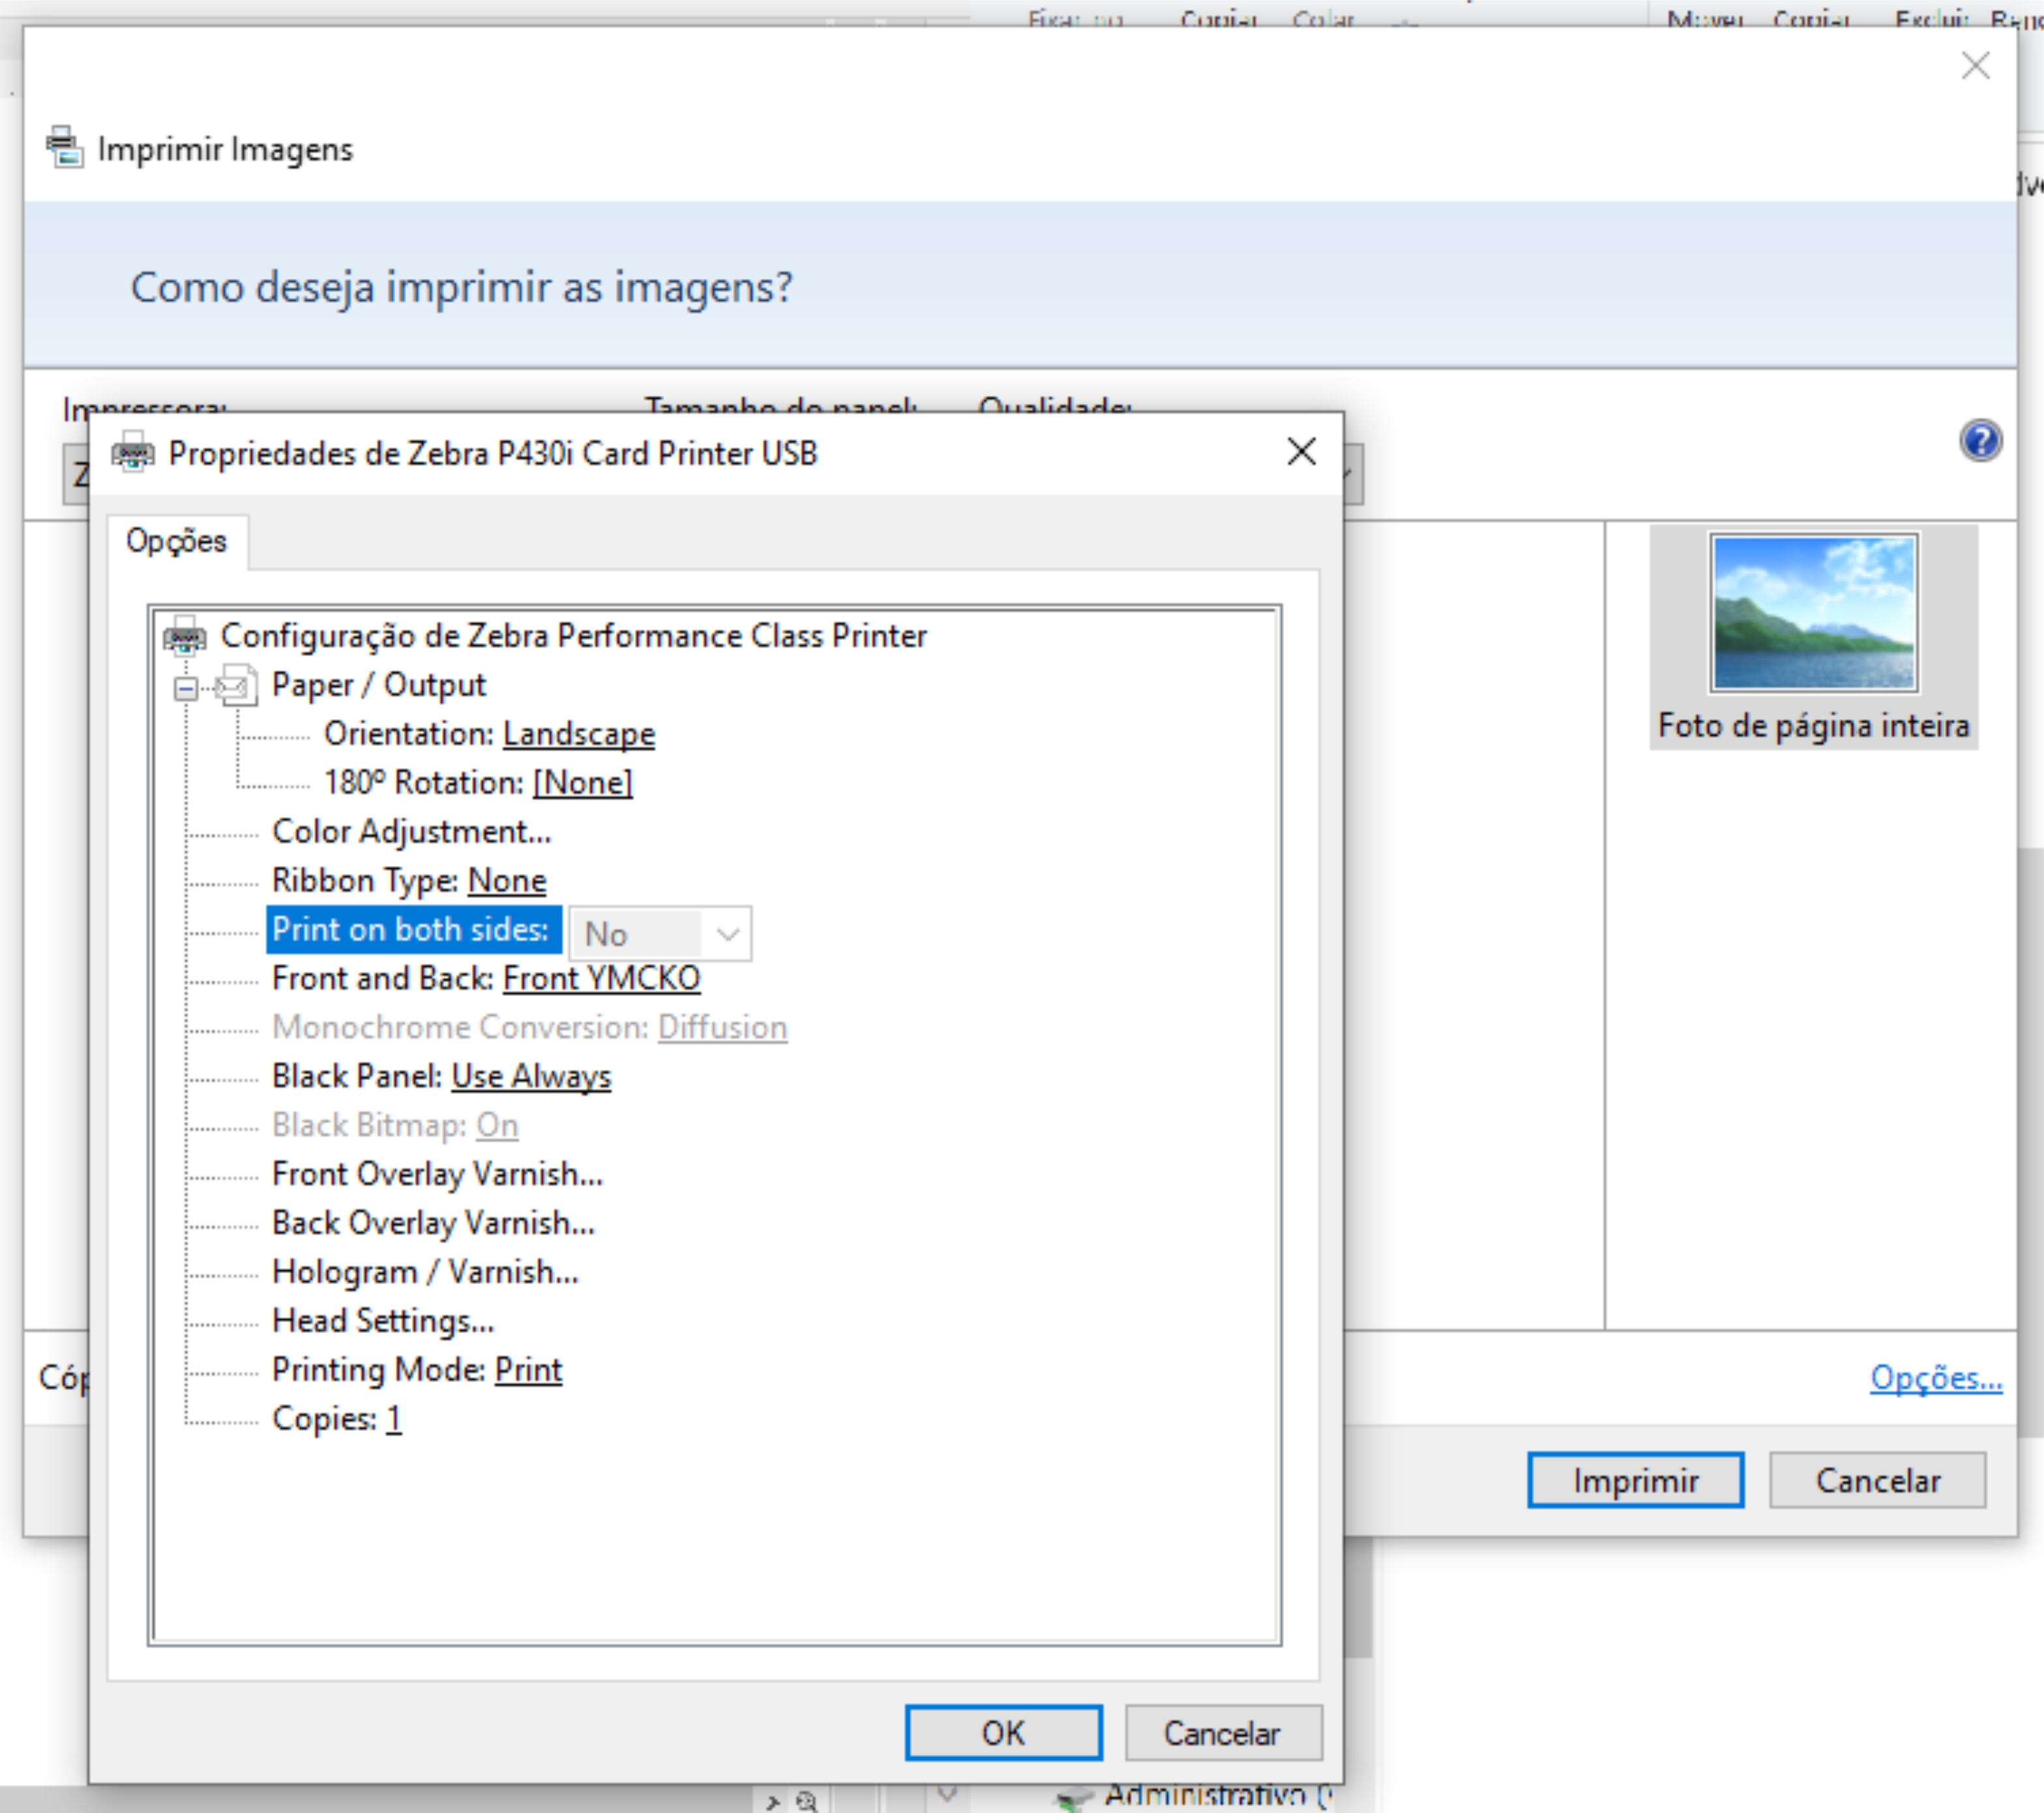Image resolution: width=2044 pixels, height=1813 pixels.
Task: Close the Zebra P430i properties dialog
Action: (x=1301, y=452)
